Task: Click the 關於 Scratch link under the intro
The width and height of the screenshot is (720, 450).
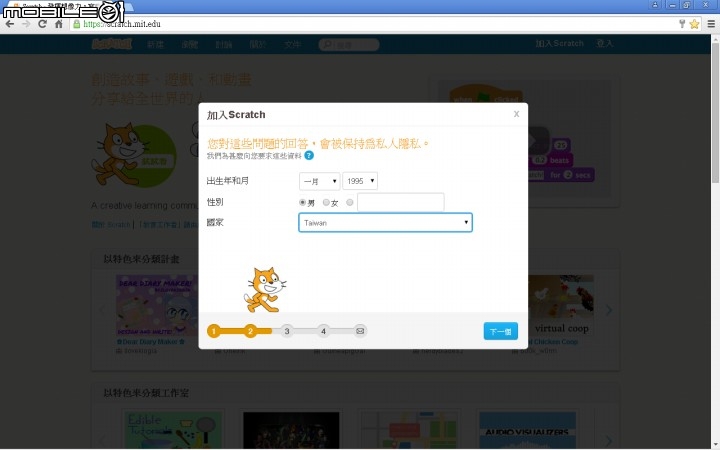Action: pyautogui.click(x=111, y=225)
